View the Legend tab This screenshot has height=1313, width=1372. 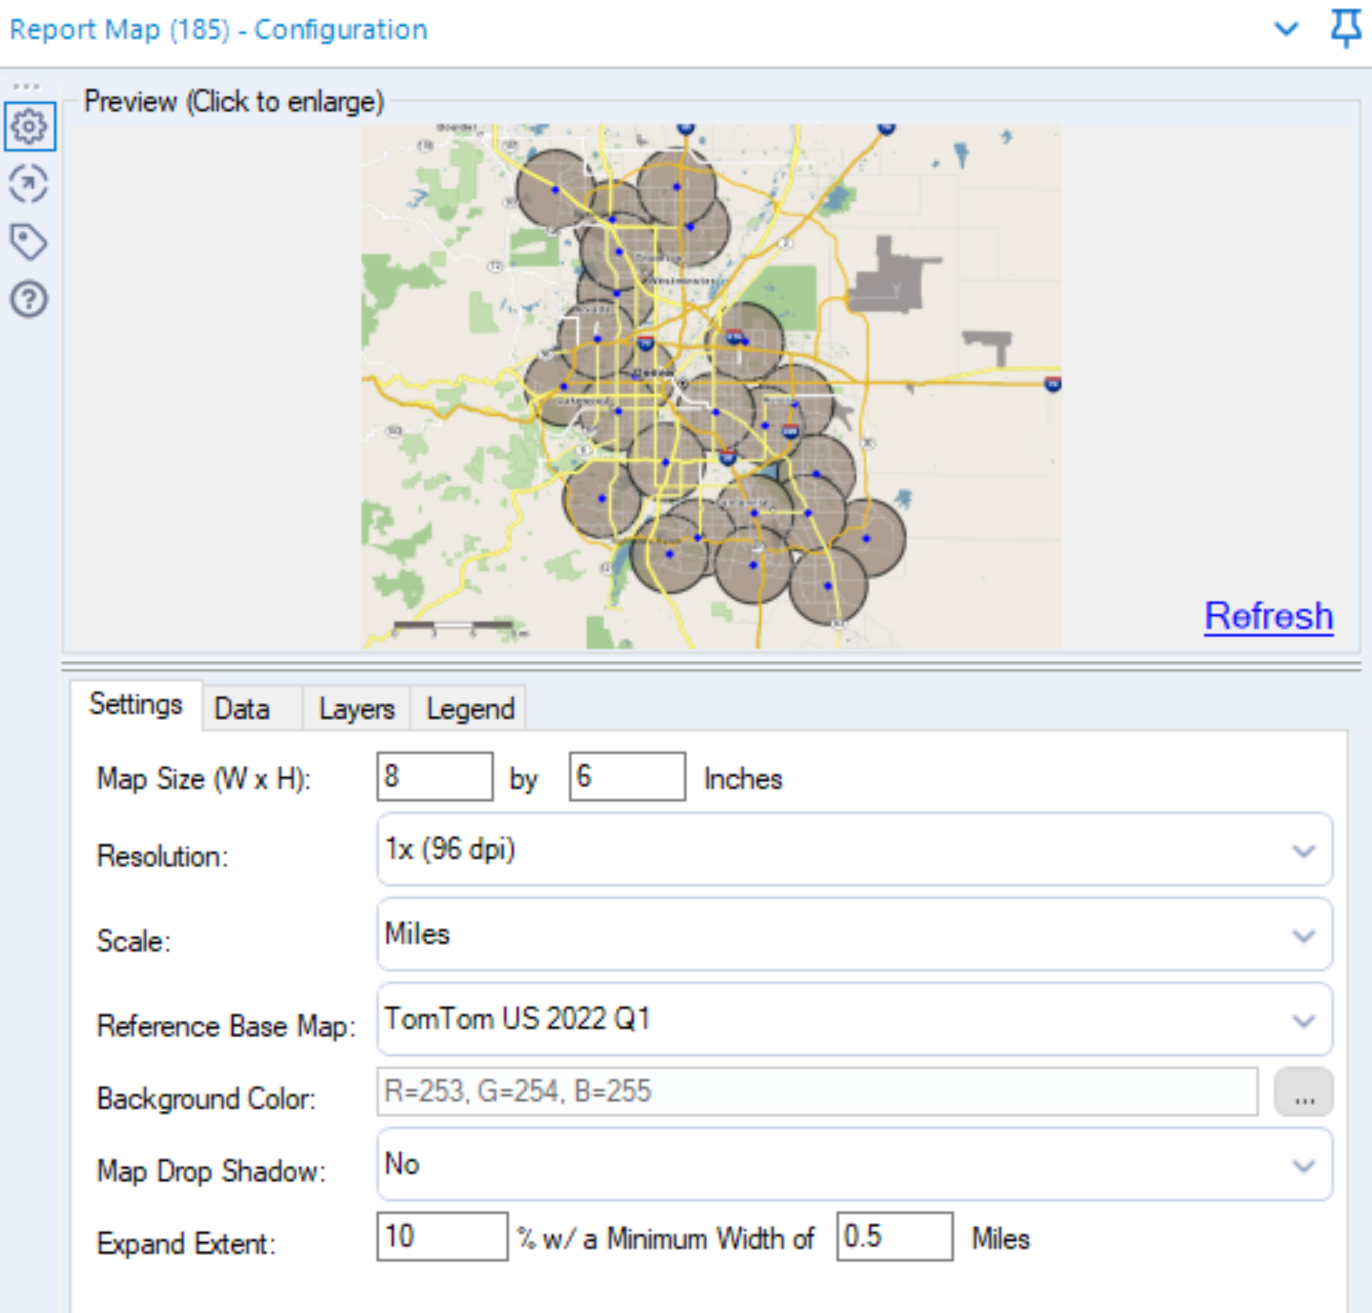coord(468,709)
